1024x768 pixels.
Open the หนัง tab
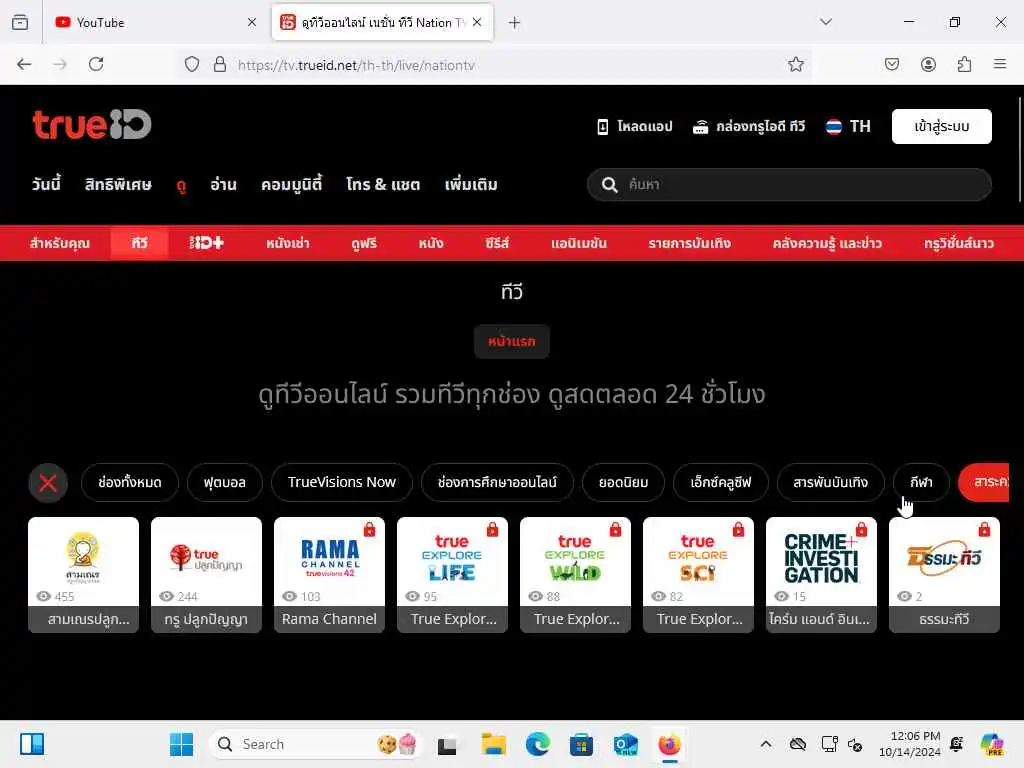tap(431, 243)
